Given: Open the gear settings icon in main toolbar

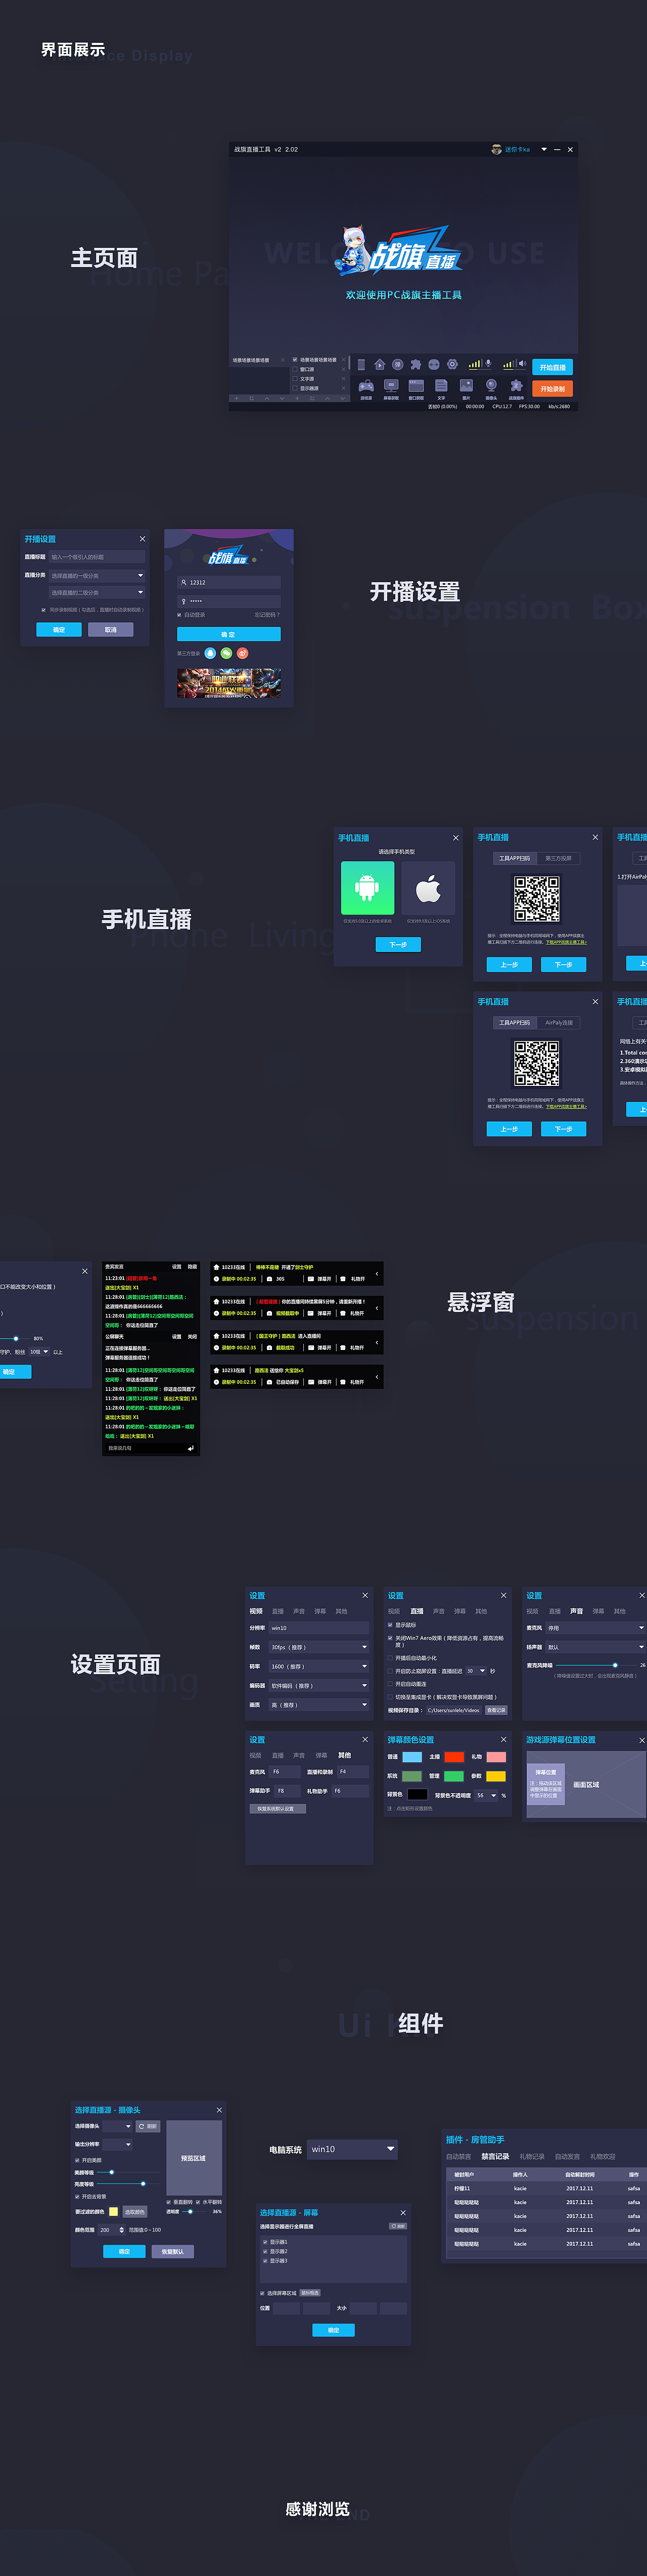Looking at the screenshot, I should pyautogui.click(x=452, y=364).
